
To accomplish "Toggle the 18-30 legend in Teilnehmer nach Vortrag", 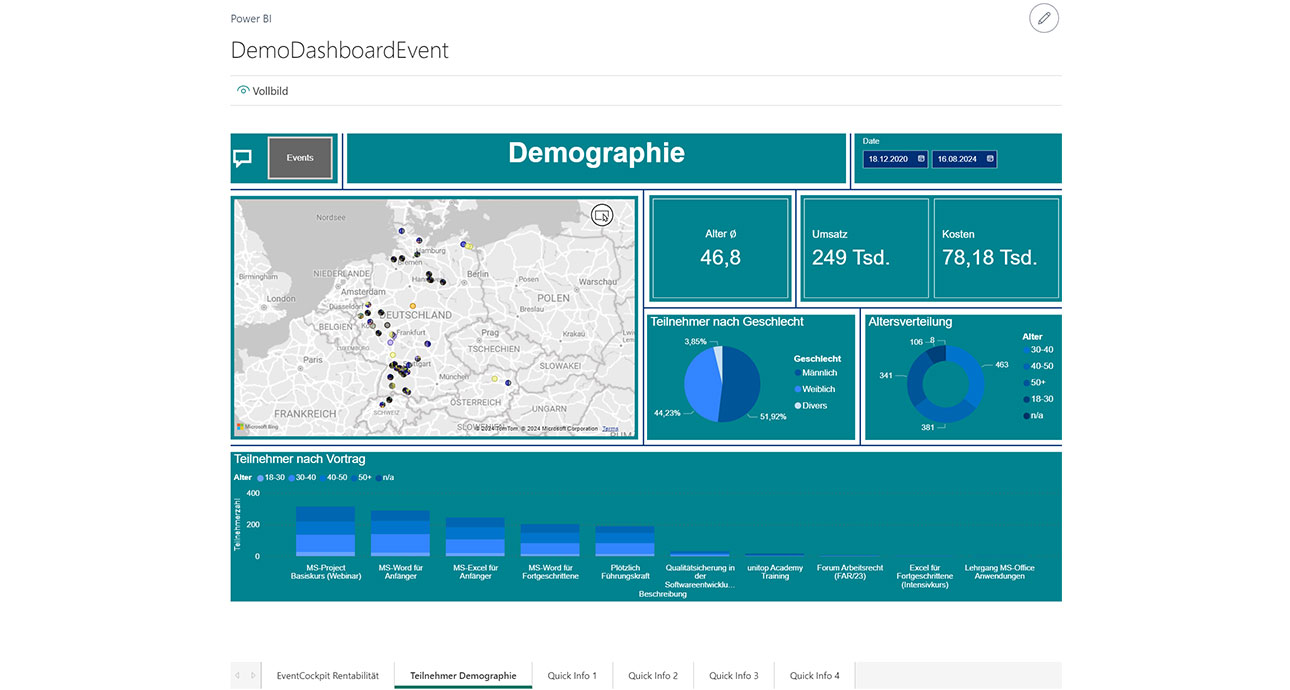I will (x=266, y=477).
